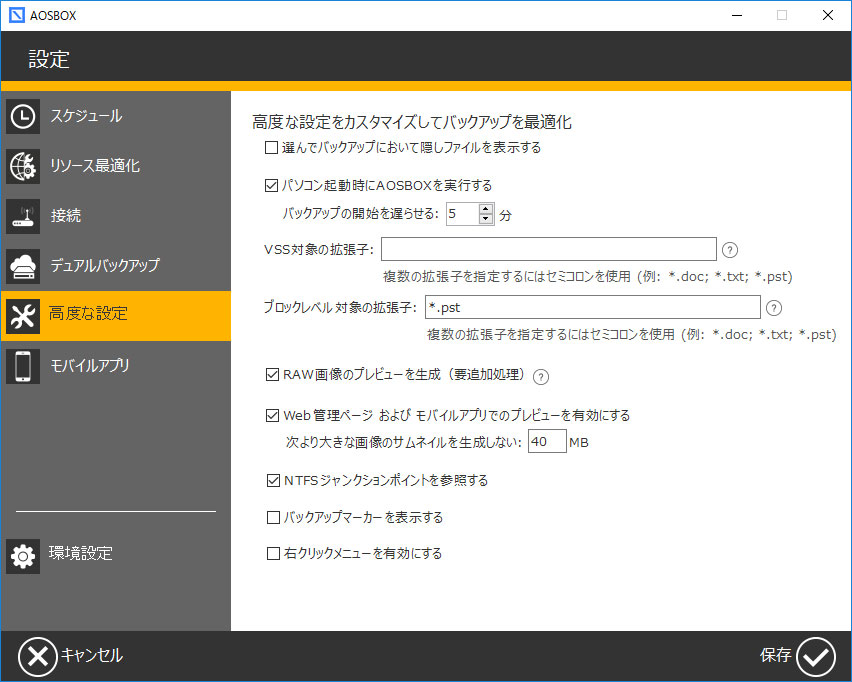
Task: Click the X circle cancel icon
Action: (37, 656)
